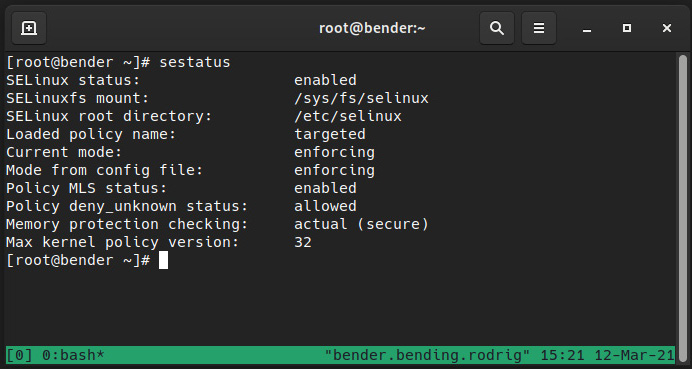This screenshot has width=692, height=369.
Task: Close the root@bender terminal window
Action: 667,28
